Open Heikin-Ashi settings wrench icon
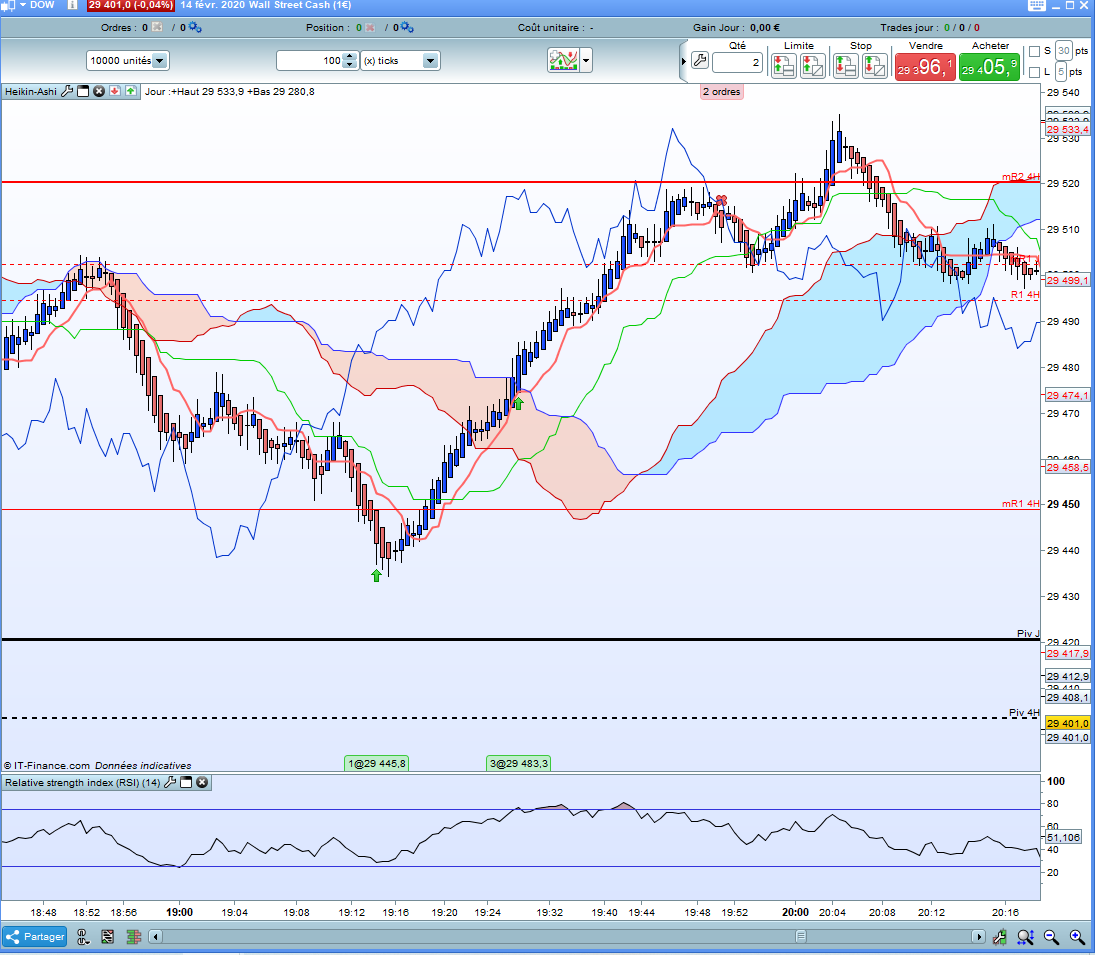1095x955 pixels. point(68,91)
